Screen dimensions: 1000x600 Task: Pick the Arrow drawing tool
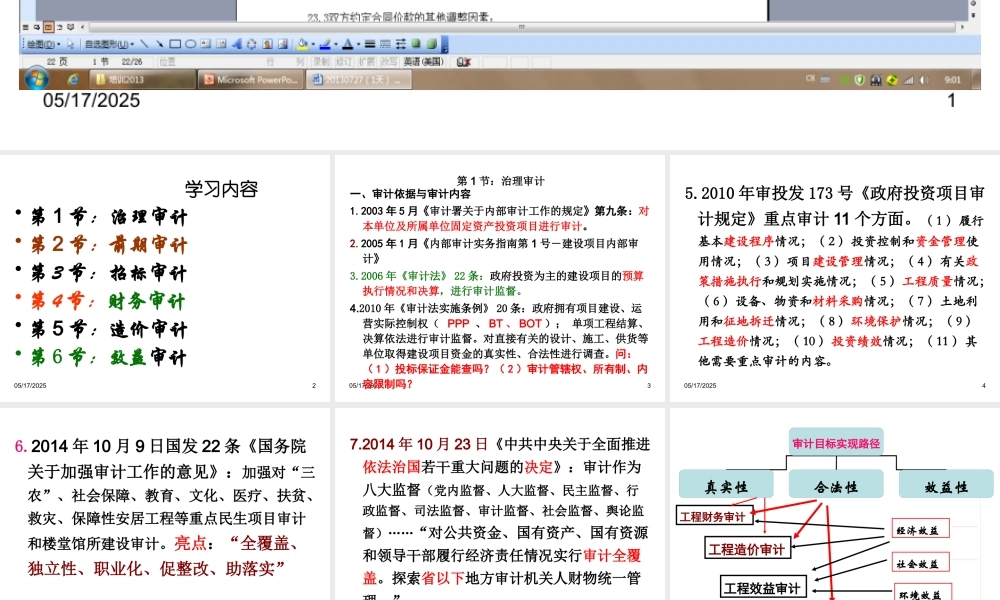(x=159, y=44)
